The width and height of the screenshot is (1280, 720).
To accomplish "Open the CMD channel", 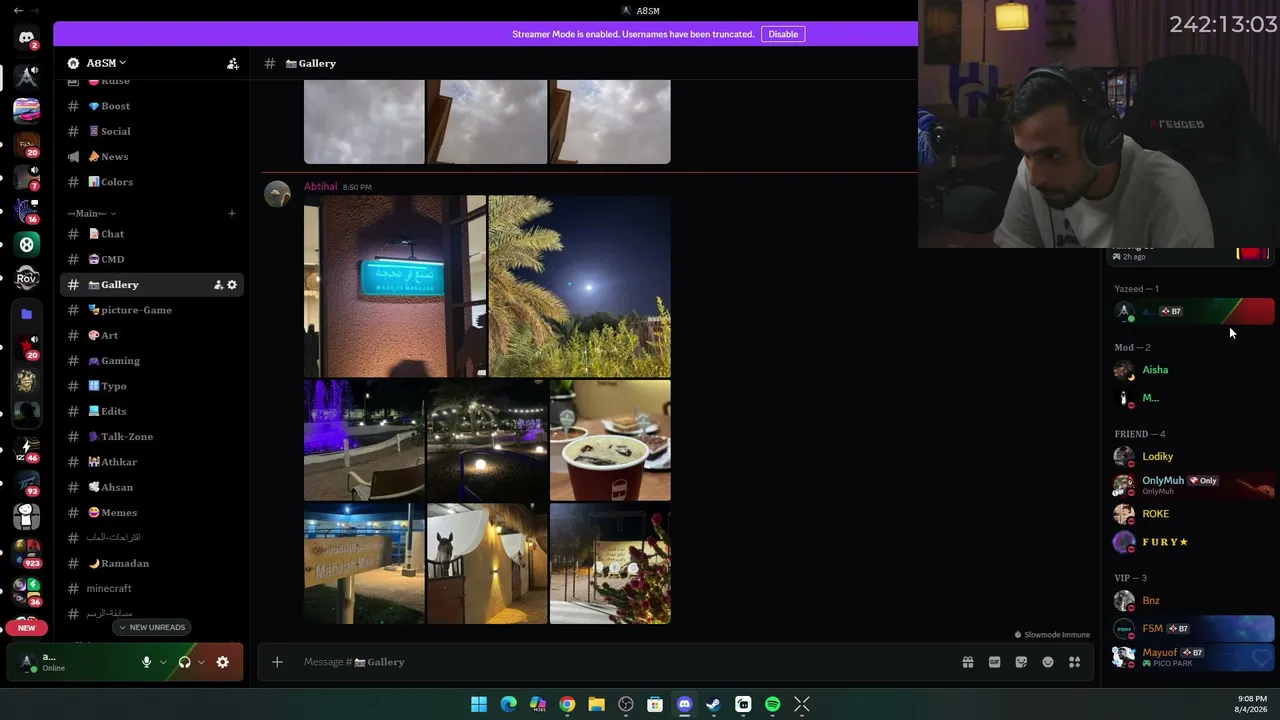I will tap(152, 259).
